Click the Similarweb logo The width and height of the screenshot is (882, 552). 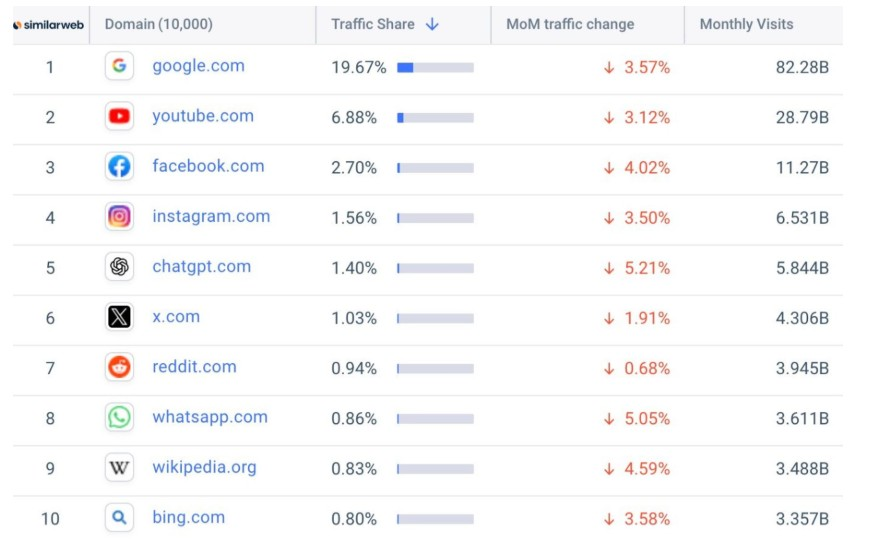(x=48, y=24)
